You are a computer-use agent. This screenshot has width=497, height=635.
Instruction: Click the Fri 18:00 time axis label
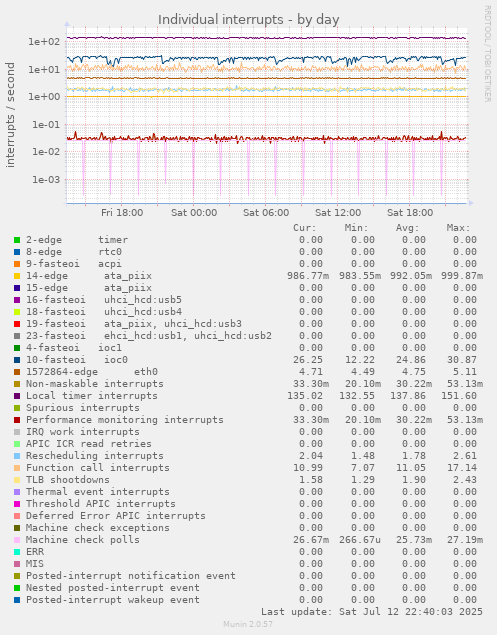122,213
